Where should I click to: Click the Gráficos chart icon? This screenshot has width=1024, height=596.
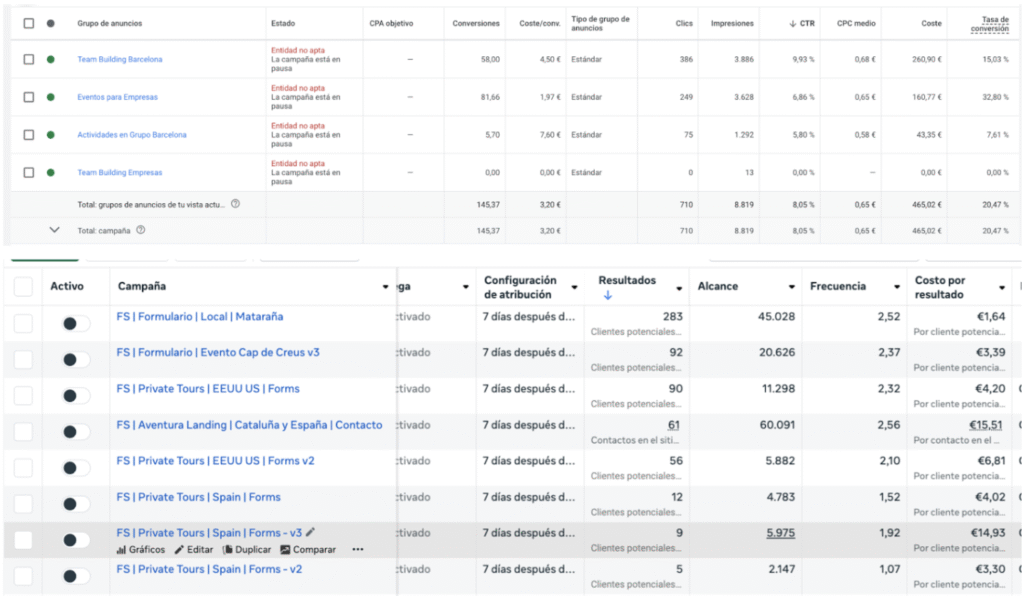pos(121,550)
